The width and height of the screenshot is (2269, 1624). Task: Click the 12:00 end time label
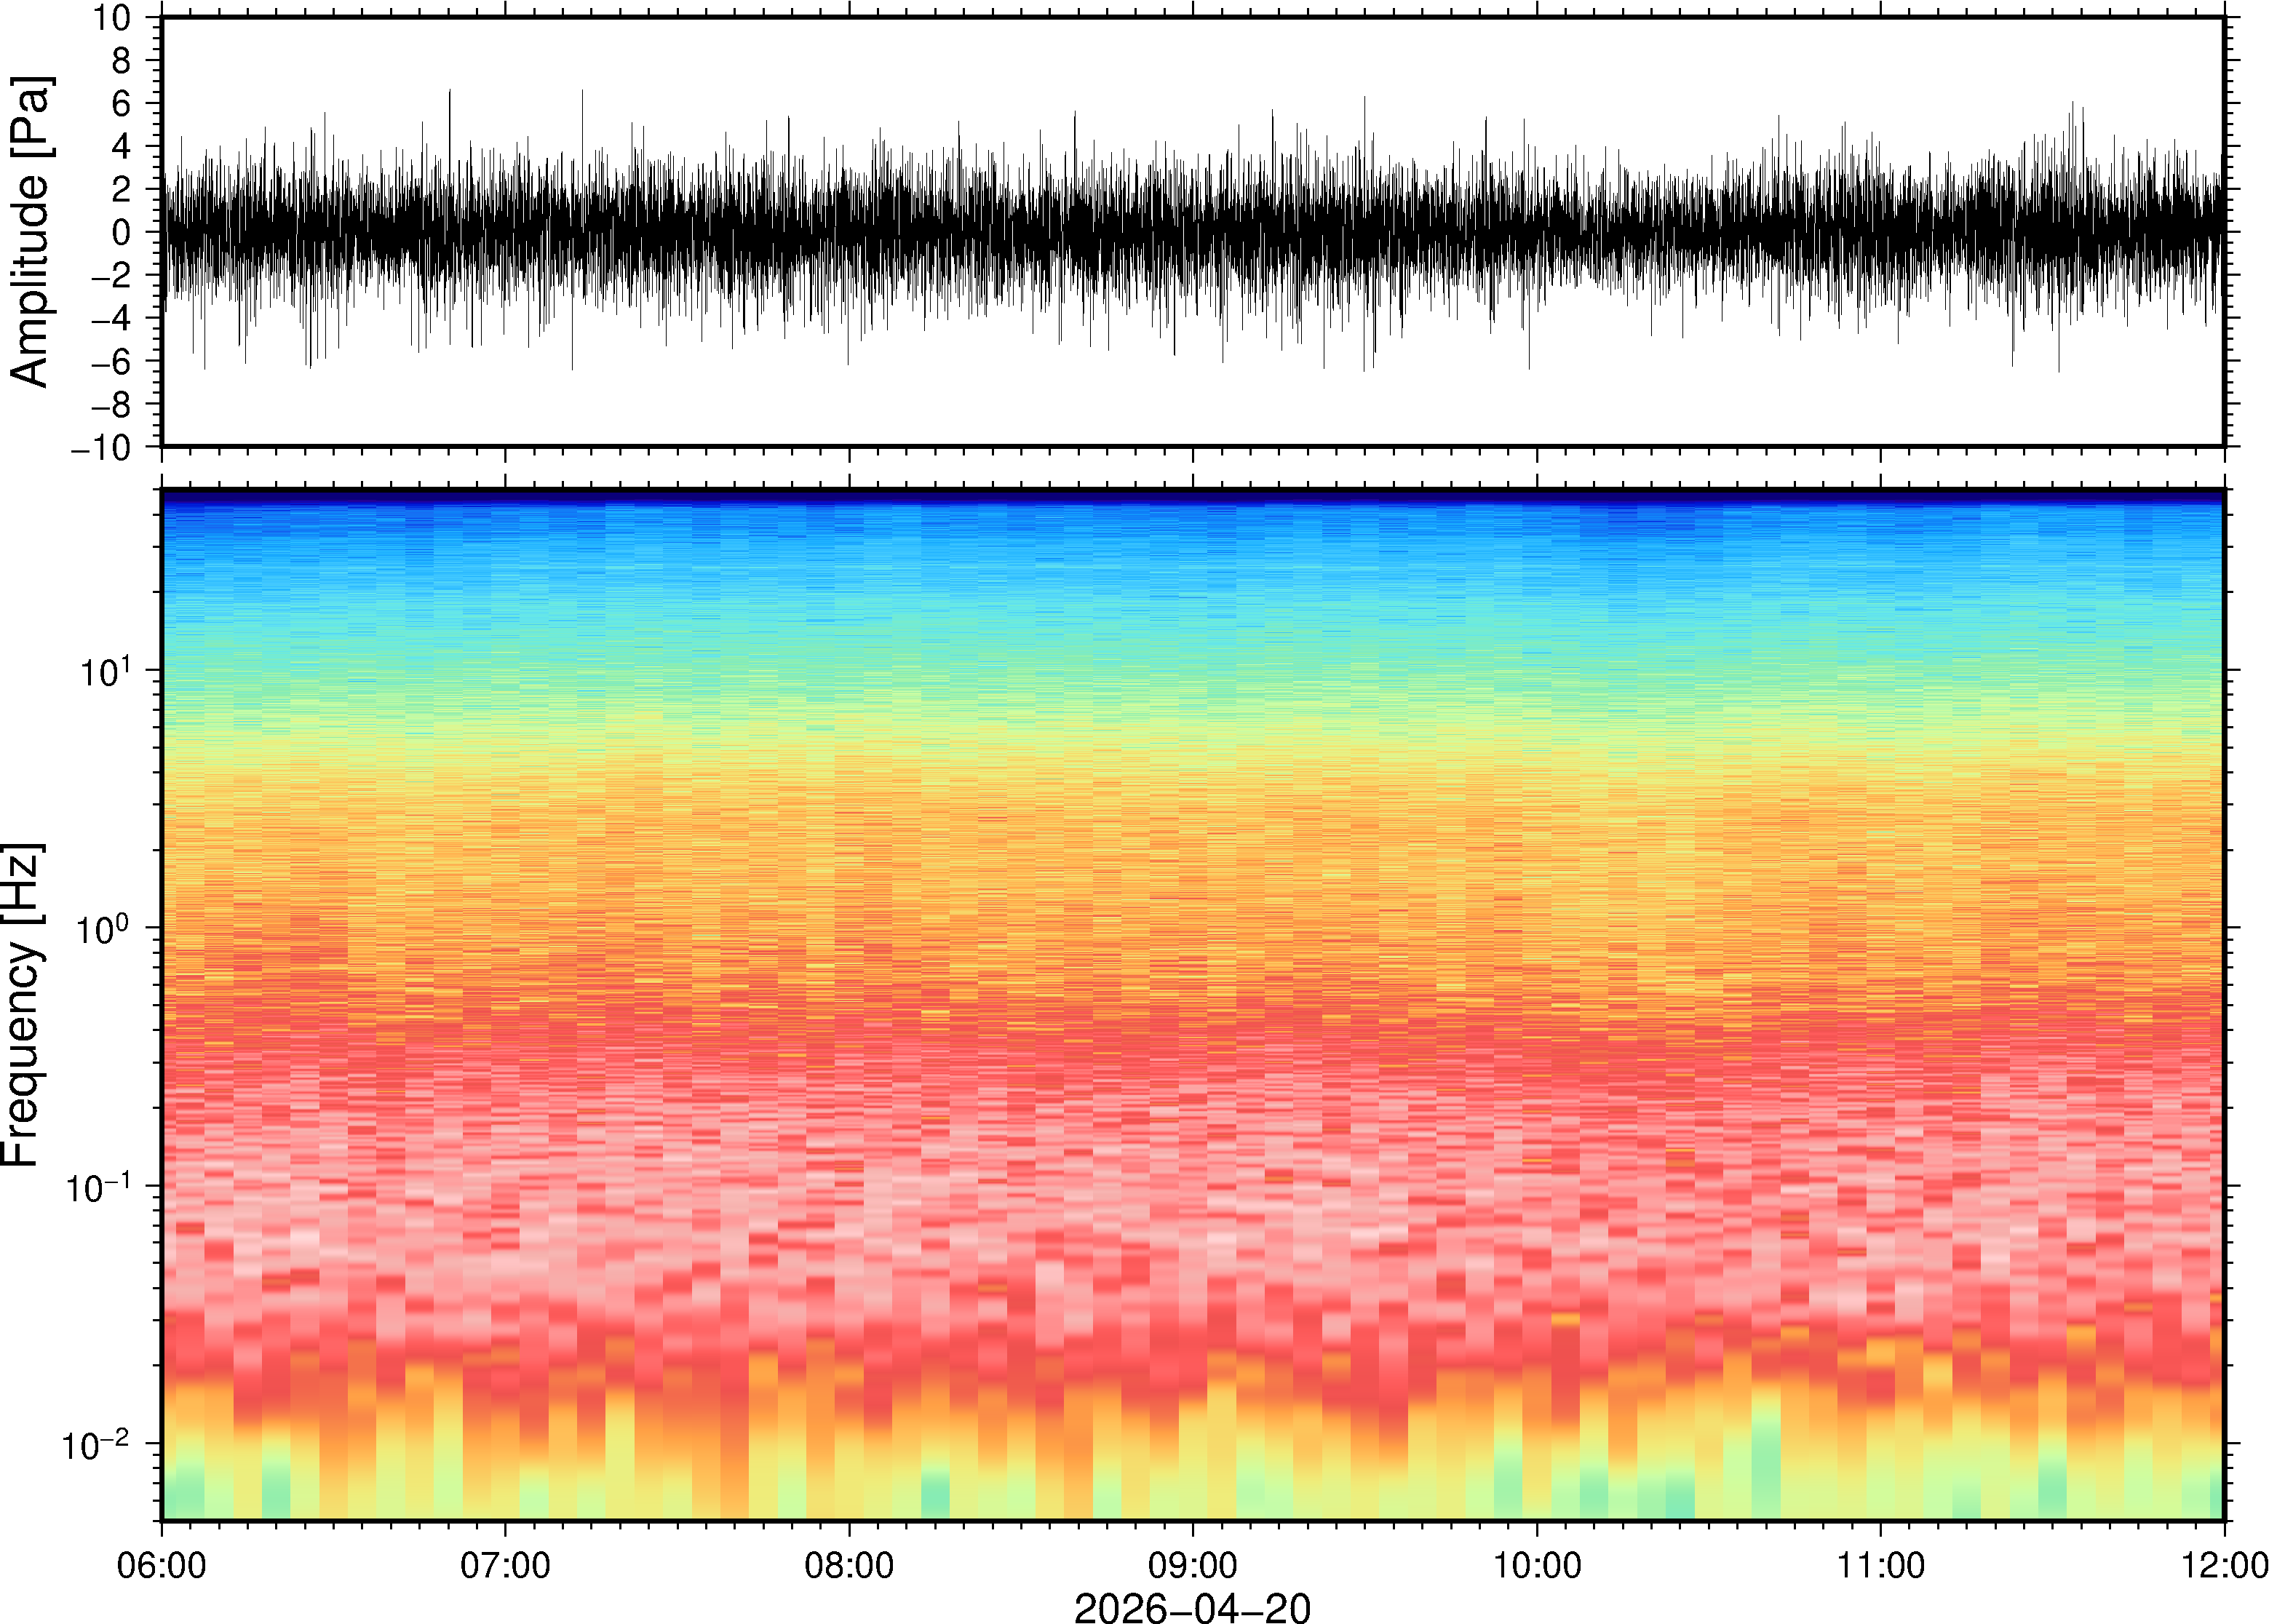click(x=2224, y=1565)
